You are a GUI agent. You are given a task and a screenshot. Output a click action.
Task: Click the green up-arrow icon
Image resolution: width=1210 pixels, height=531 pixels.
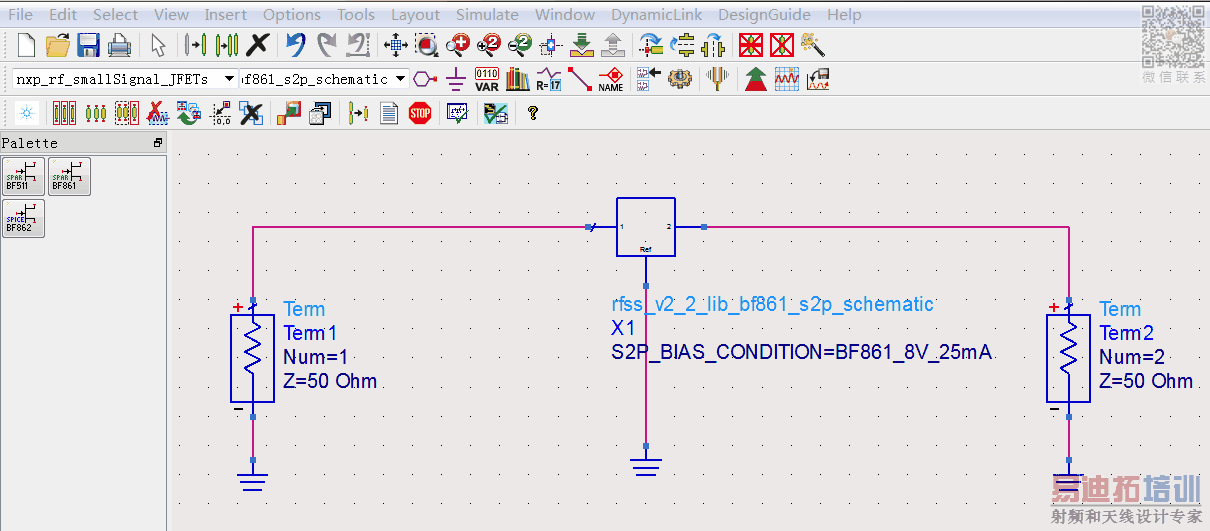tap(756, 79)
